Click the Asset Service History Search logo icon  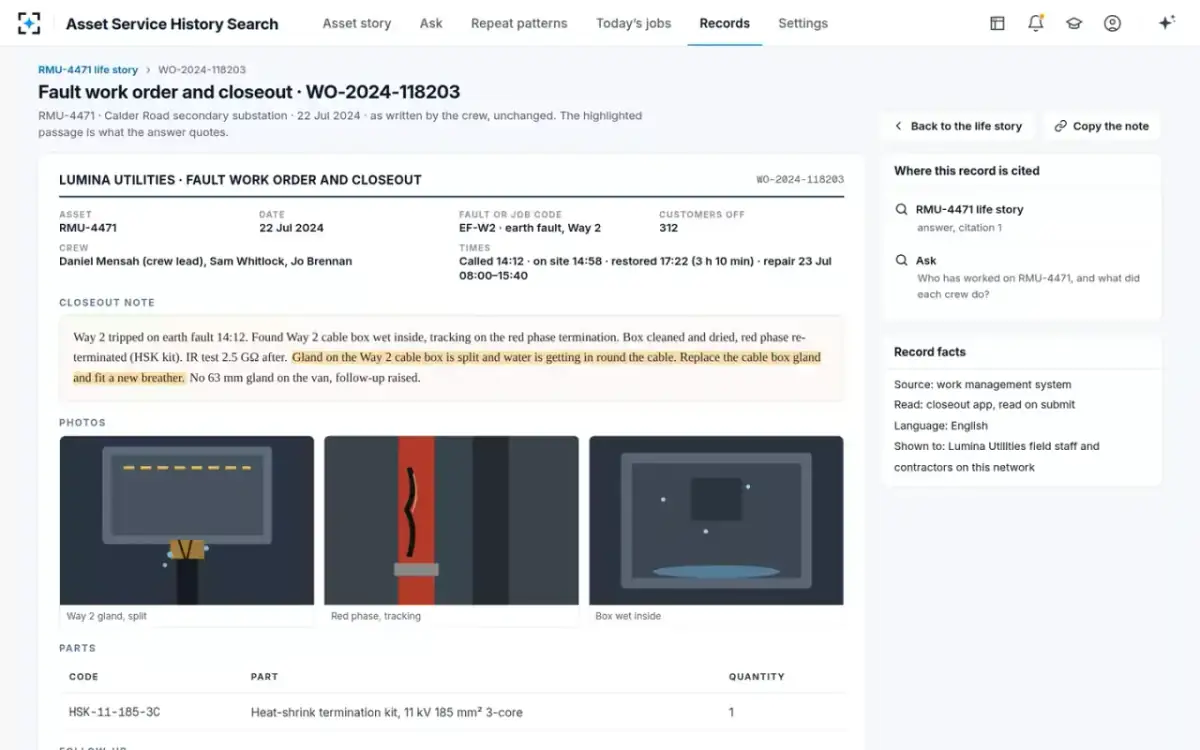click(x=30, y=23)
